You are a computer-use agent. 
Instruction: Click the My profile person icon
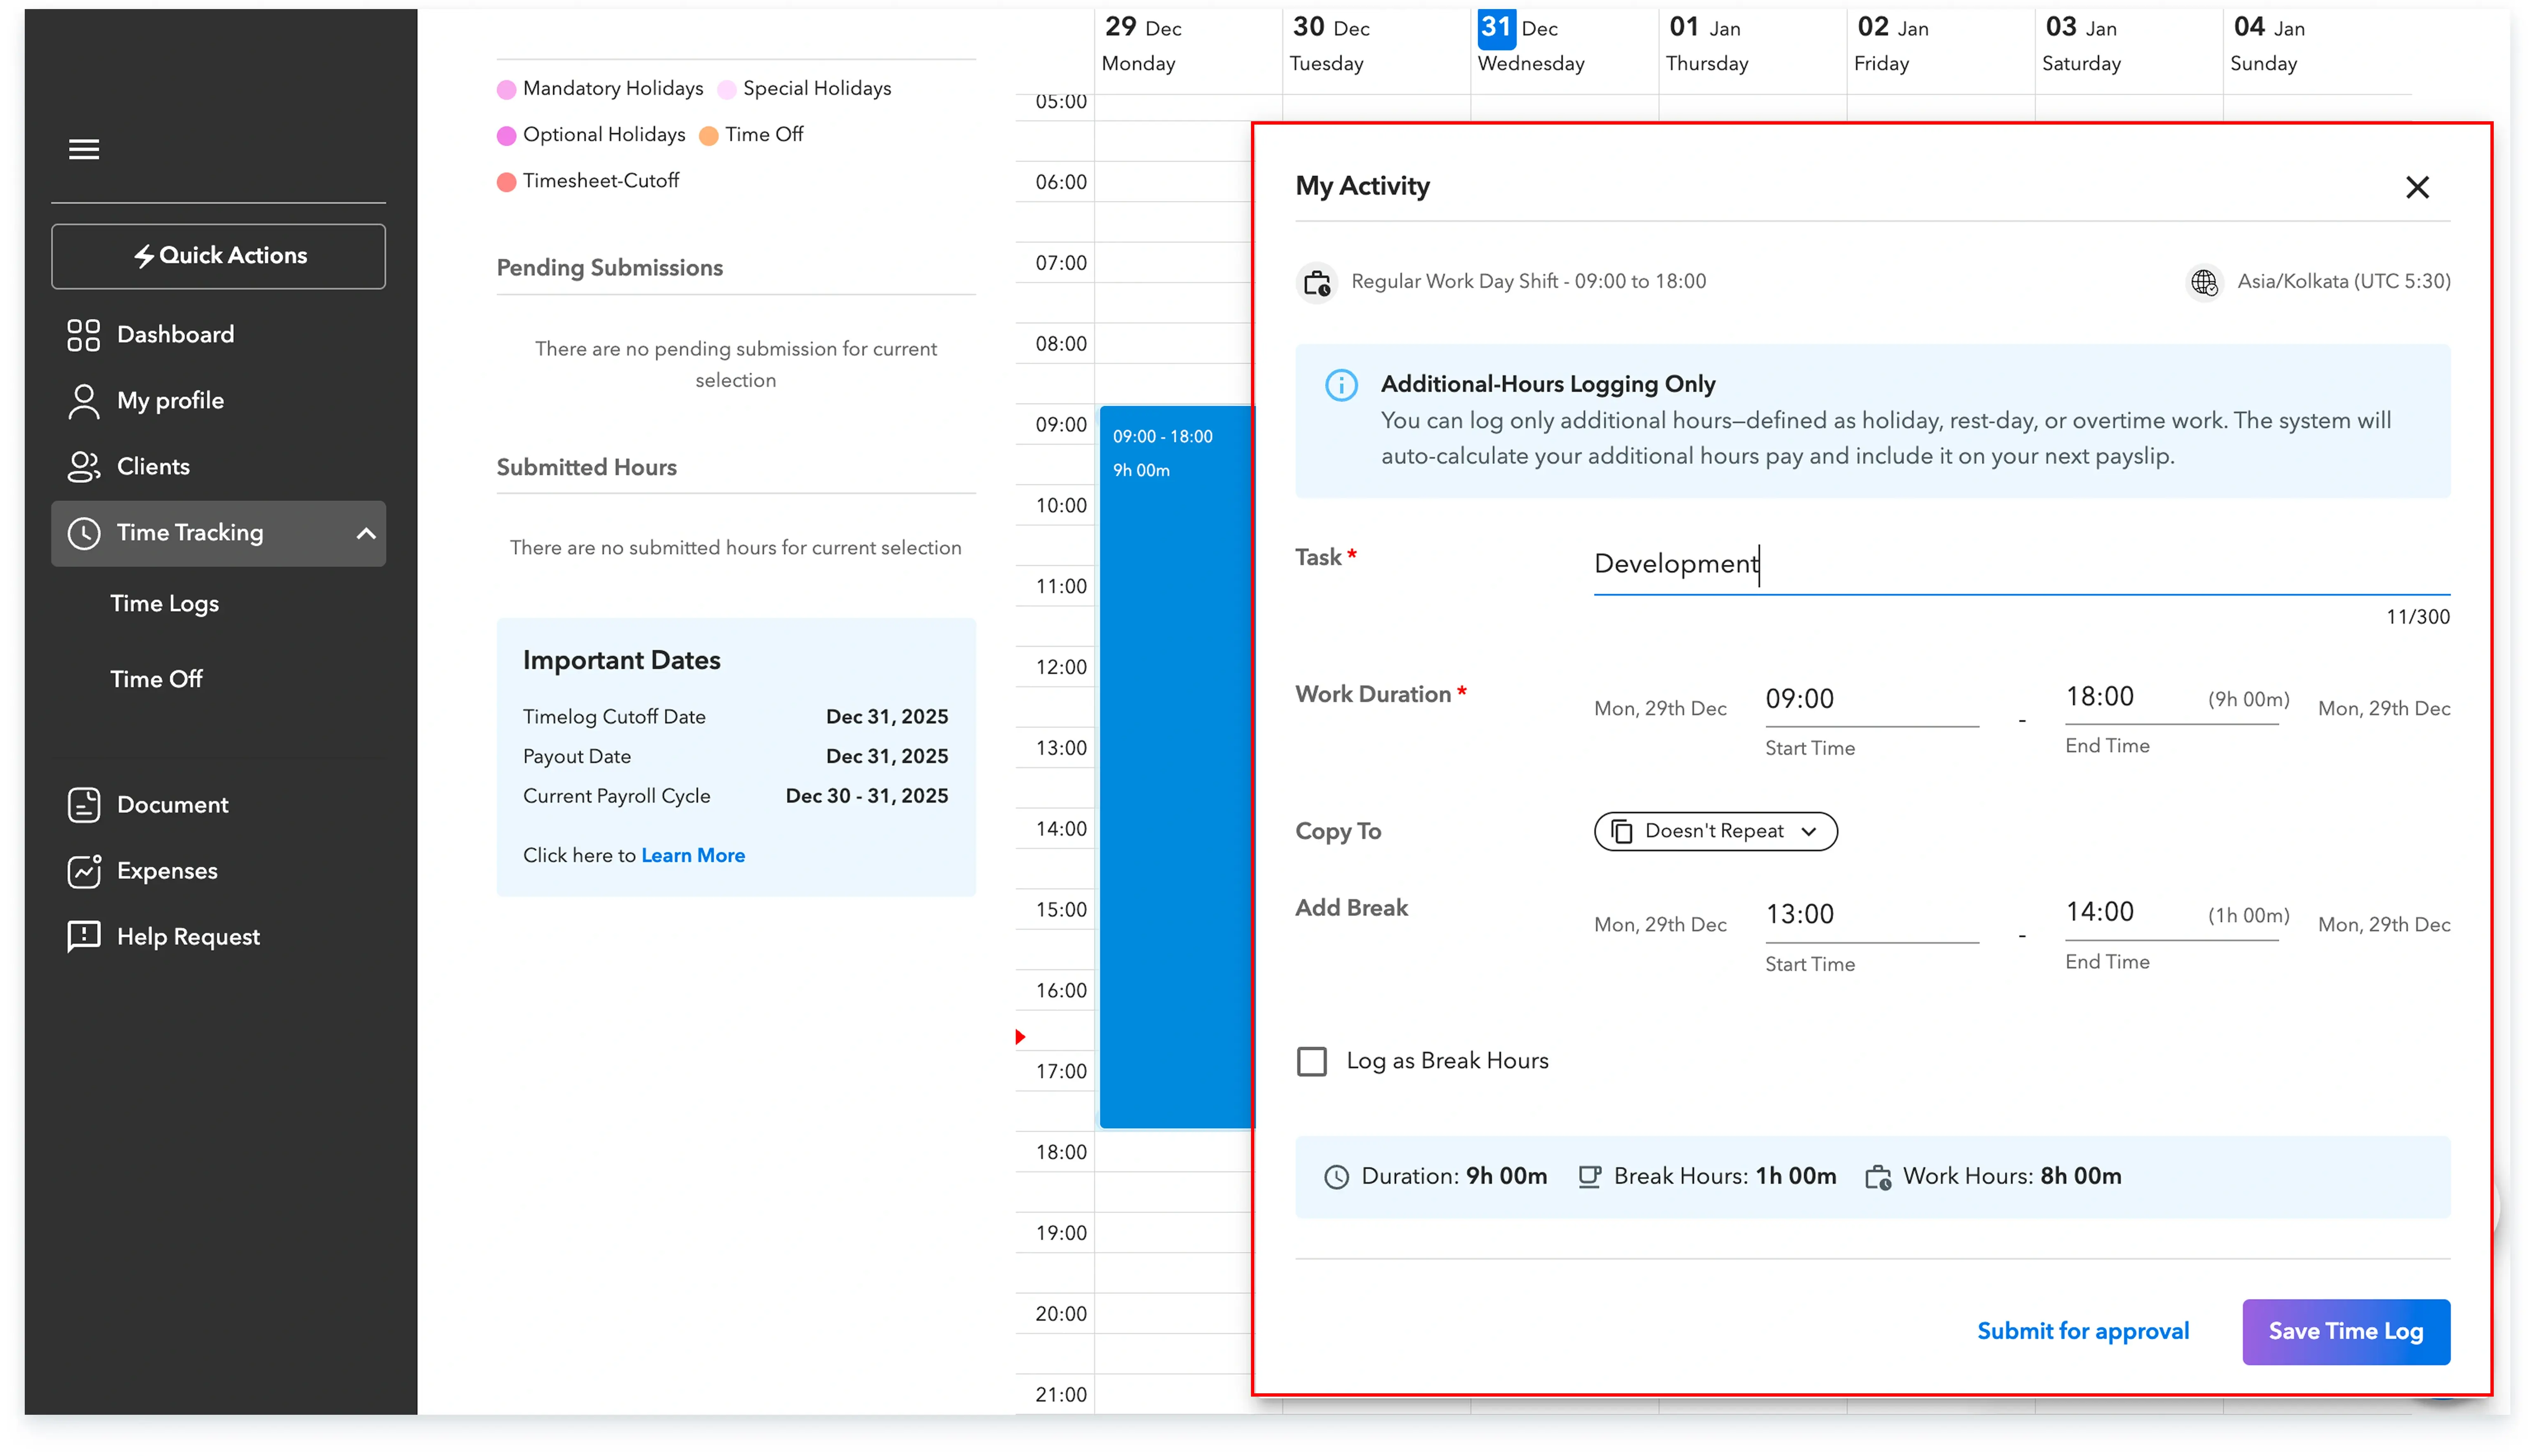(84, 401)
